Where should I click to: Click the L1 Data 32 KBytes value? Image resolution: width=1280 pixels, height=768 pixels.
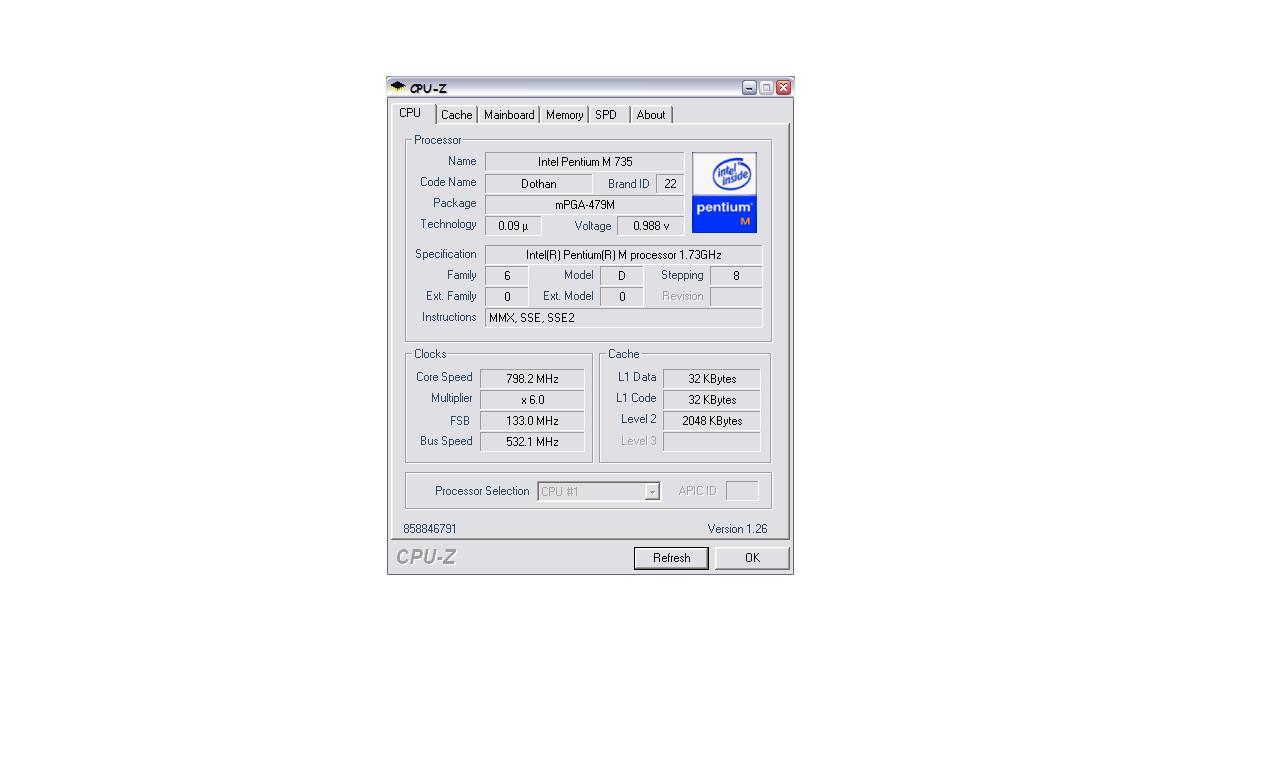coord(711,379)
